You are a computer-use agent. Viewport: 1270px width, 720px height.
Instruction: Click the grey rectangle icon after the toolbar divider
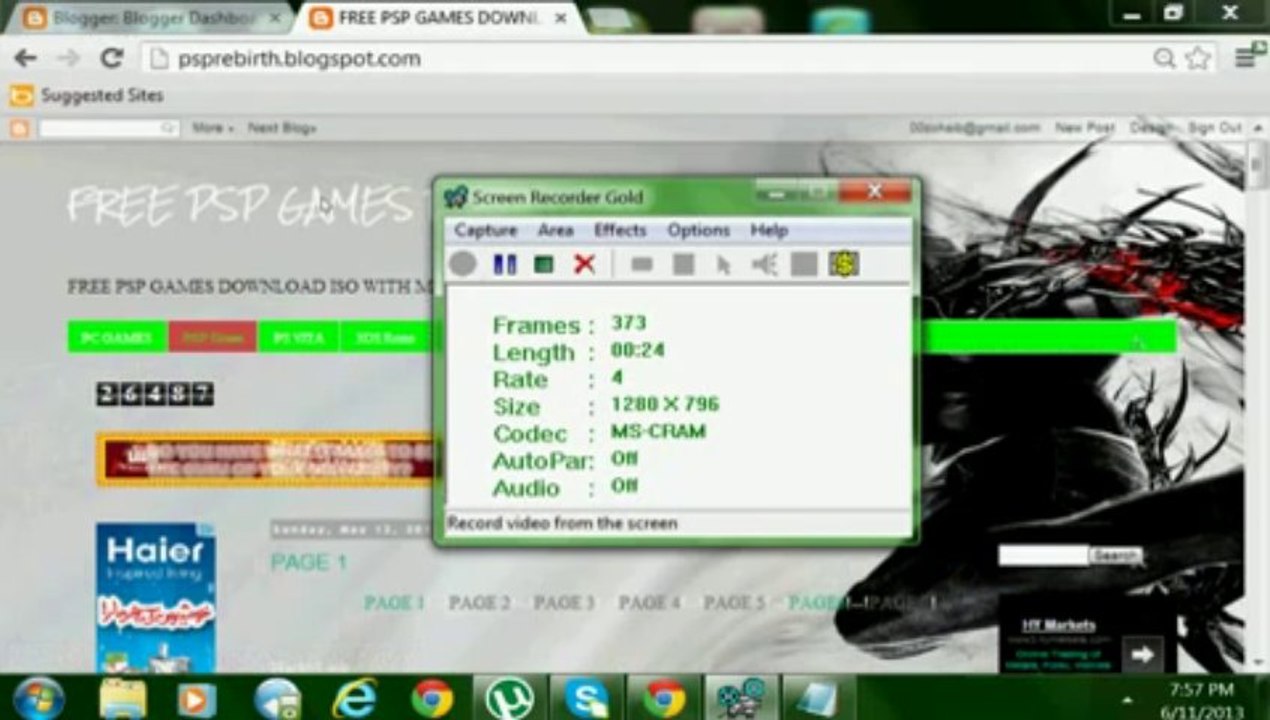642,264
